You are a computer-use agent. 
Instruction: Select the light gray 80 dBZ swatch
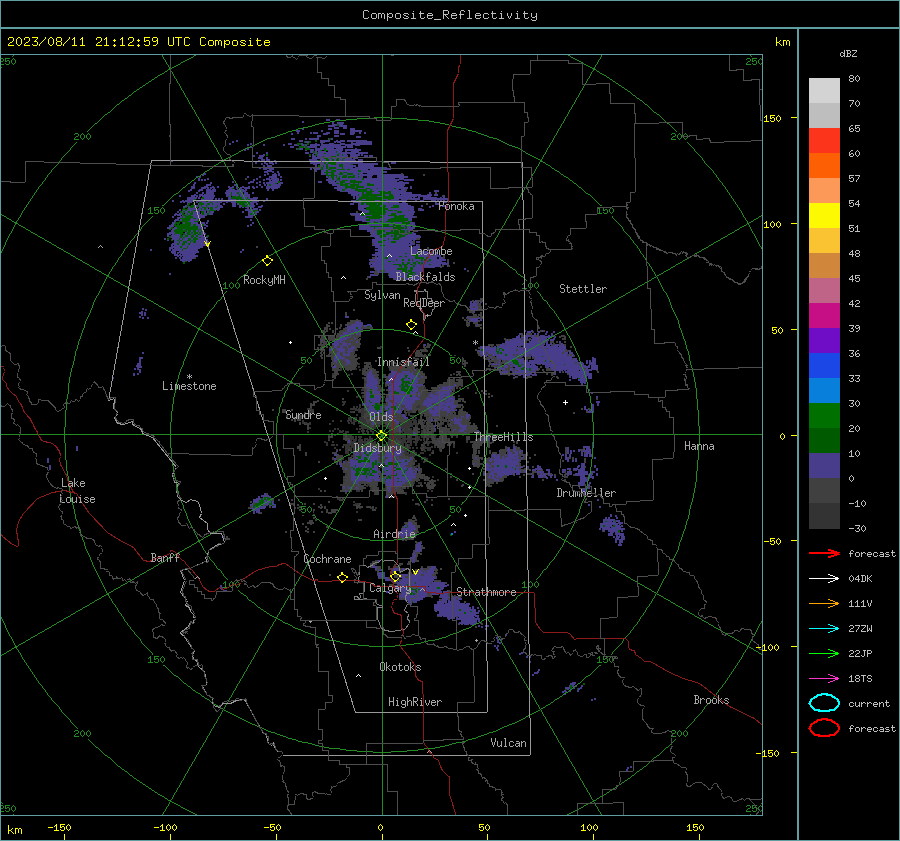824,90
